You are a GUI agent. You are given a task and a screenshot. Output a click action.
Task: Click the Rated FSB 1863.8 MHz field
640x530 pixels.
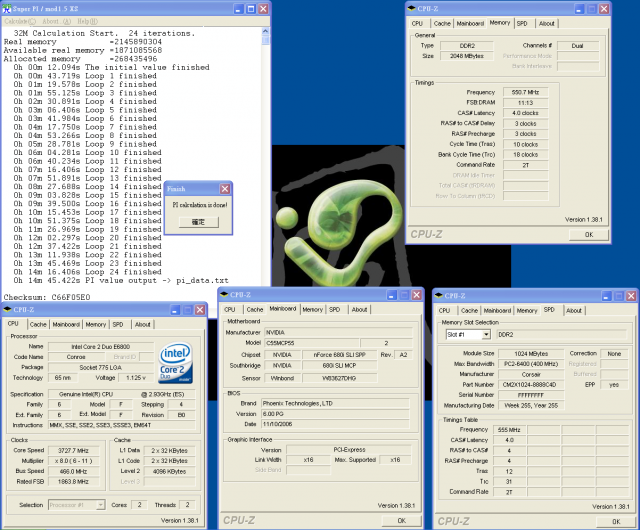pos(73,481)
